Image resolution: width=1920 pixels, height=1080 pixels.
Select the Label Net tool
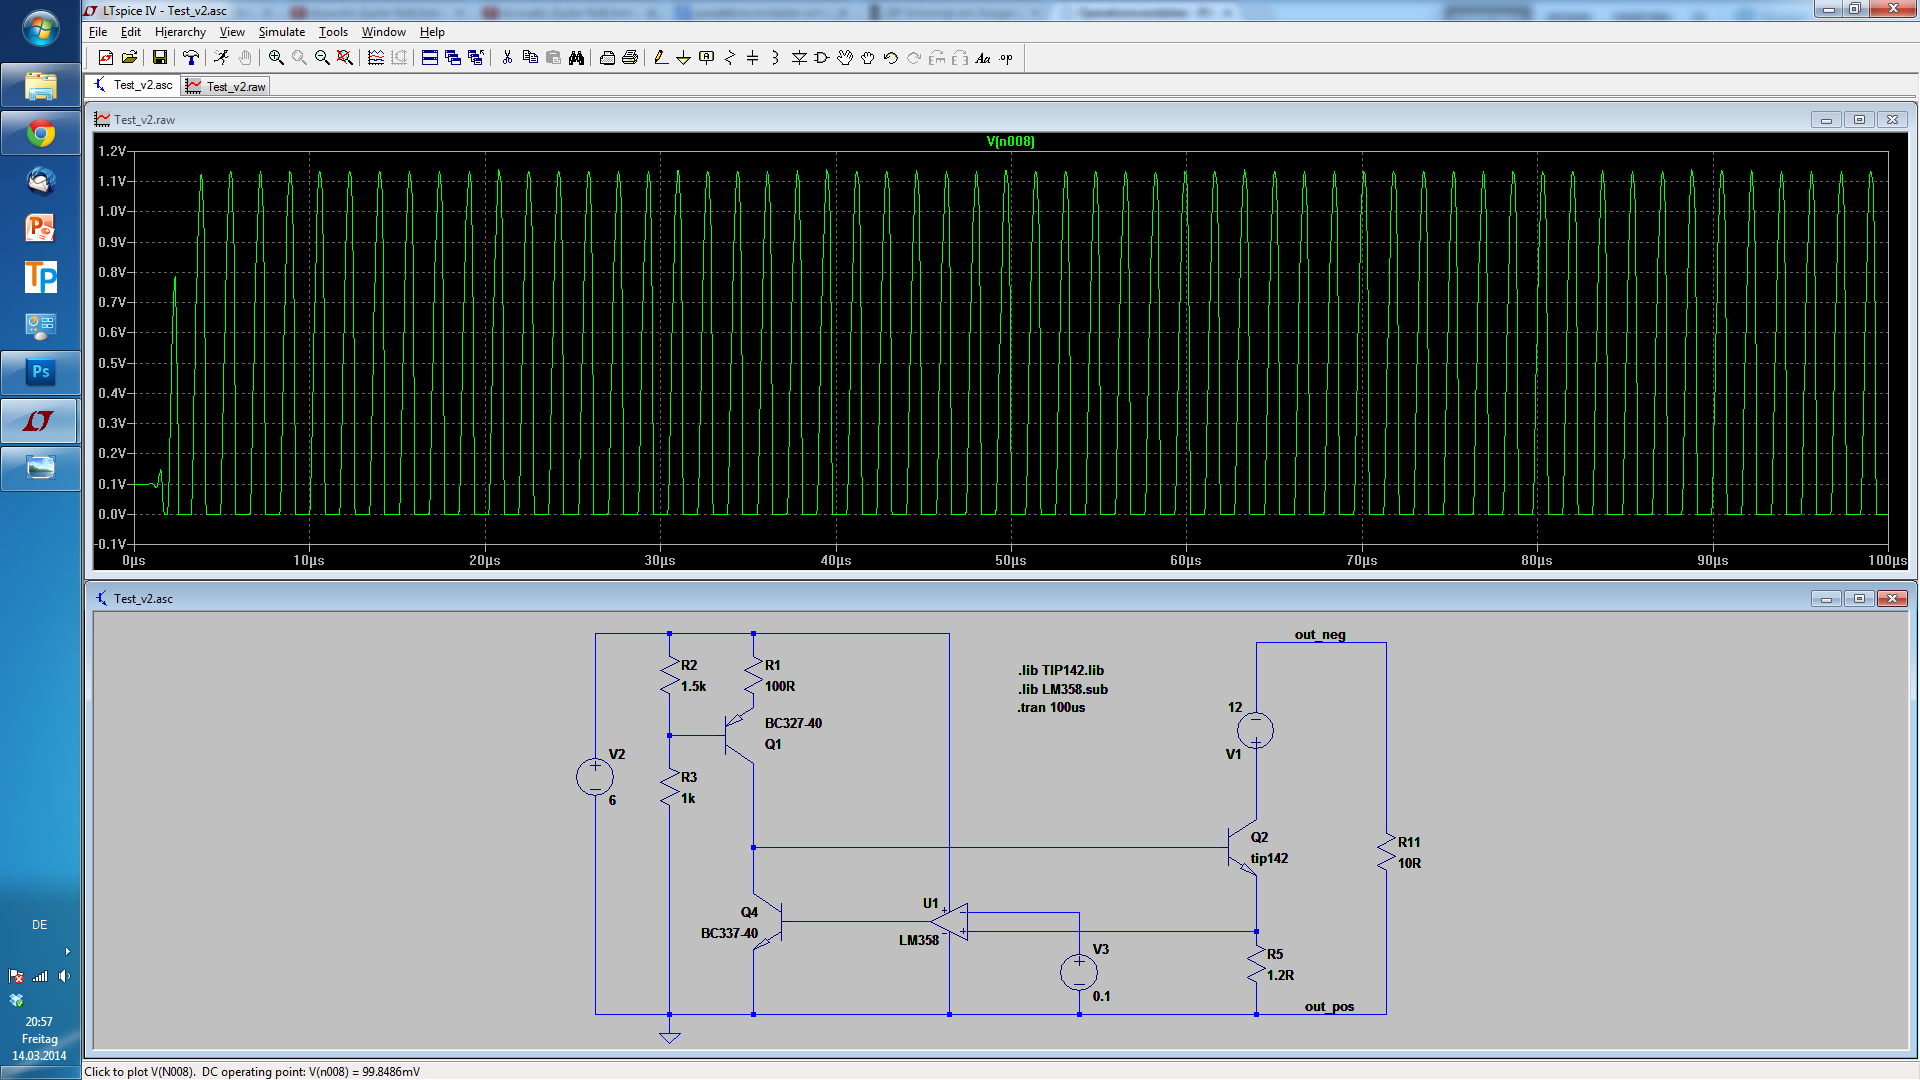pos(706,58)
